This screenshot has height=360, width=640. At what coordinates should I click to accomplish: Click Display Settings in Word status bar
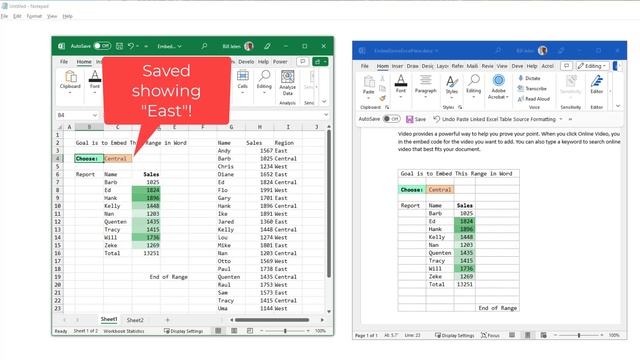tap(454, 336)
